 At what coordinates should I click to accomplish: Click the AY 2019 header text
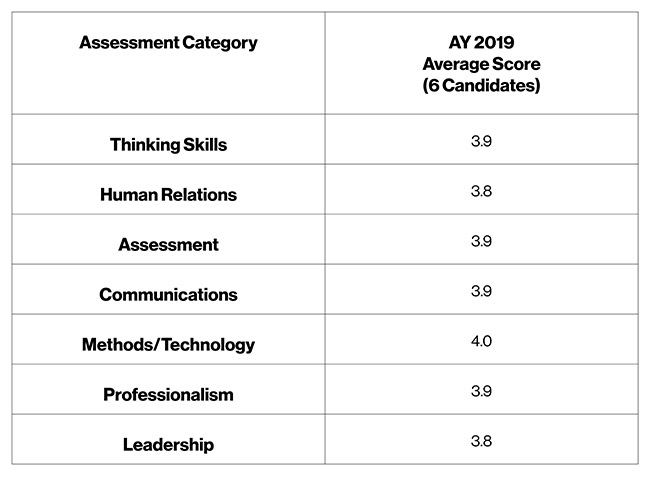click(481, 43)
